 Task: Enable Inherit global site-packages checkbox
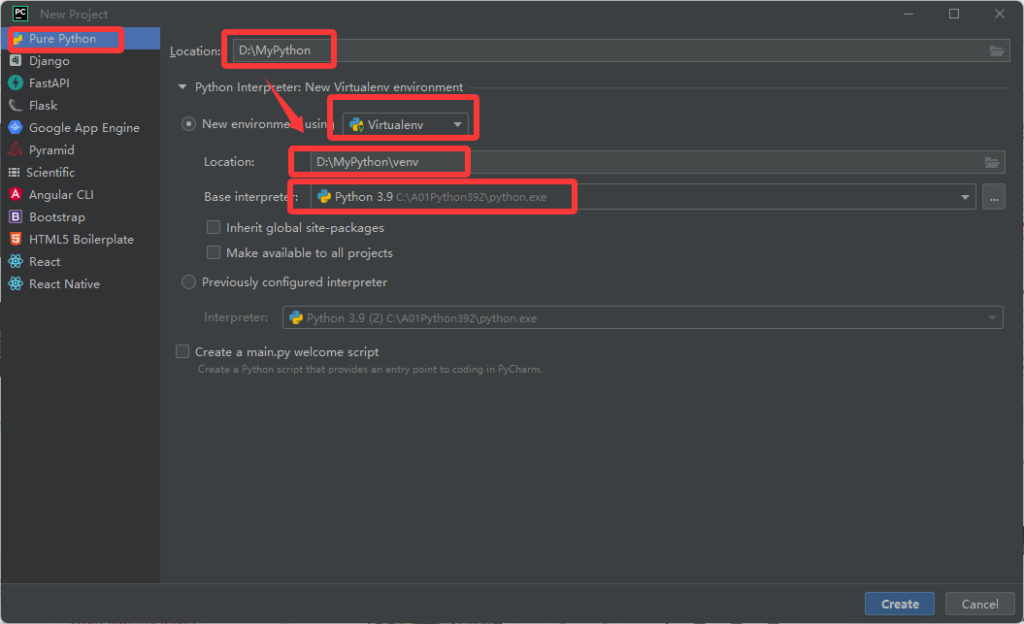pos(213,227)
